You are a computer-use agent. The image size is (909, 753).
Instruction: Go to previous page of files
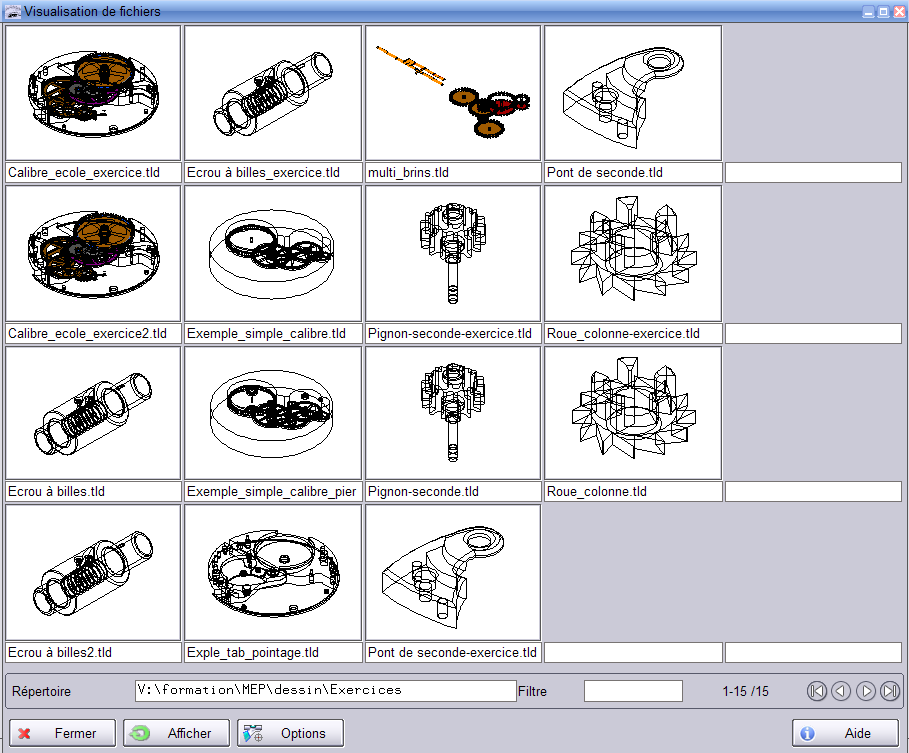pyautogui.click(x=841, y=691)
